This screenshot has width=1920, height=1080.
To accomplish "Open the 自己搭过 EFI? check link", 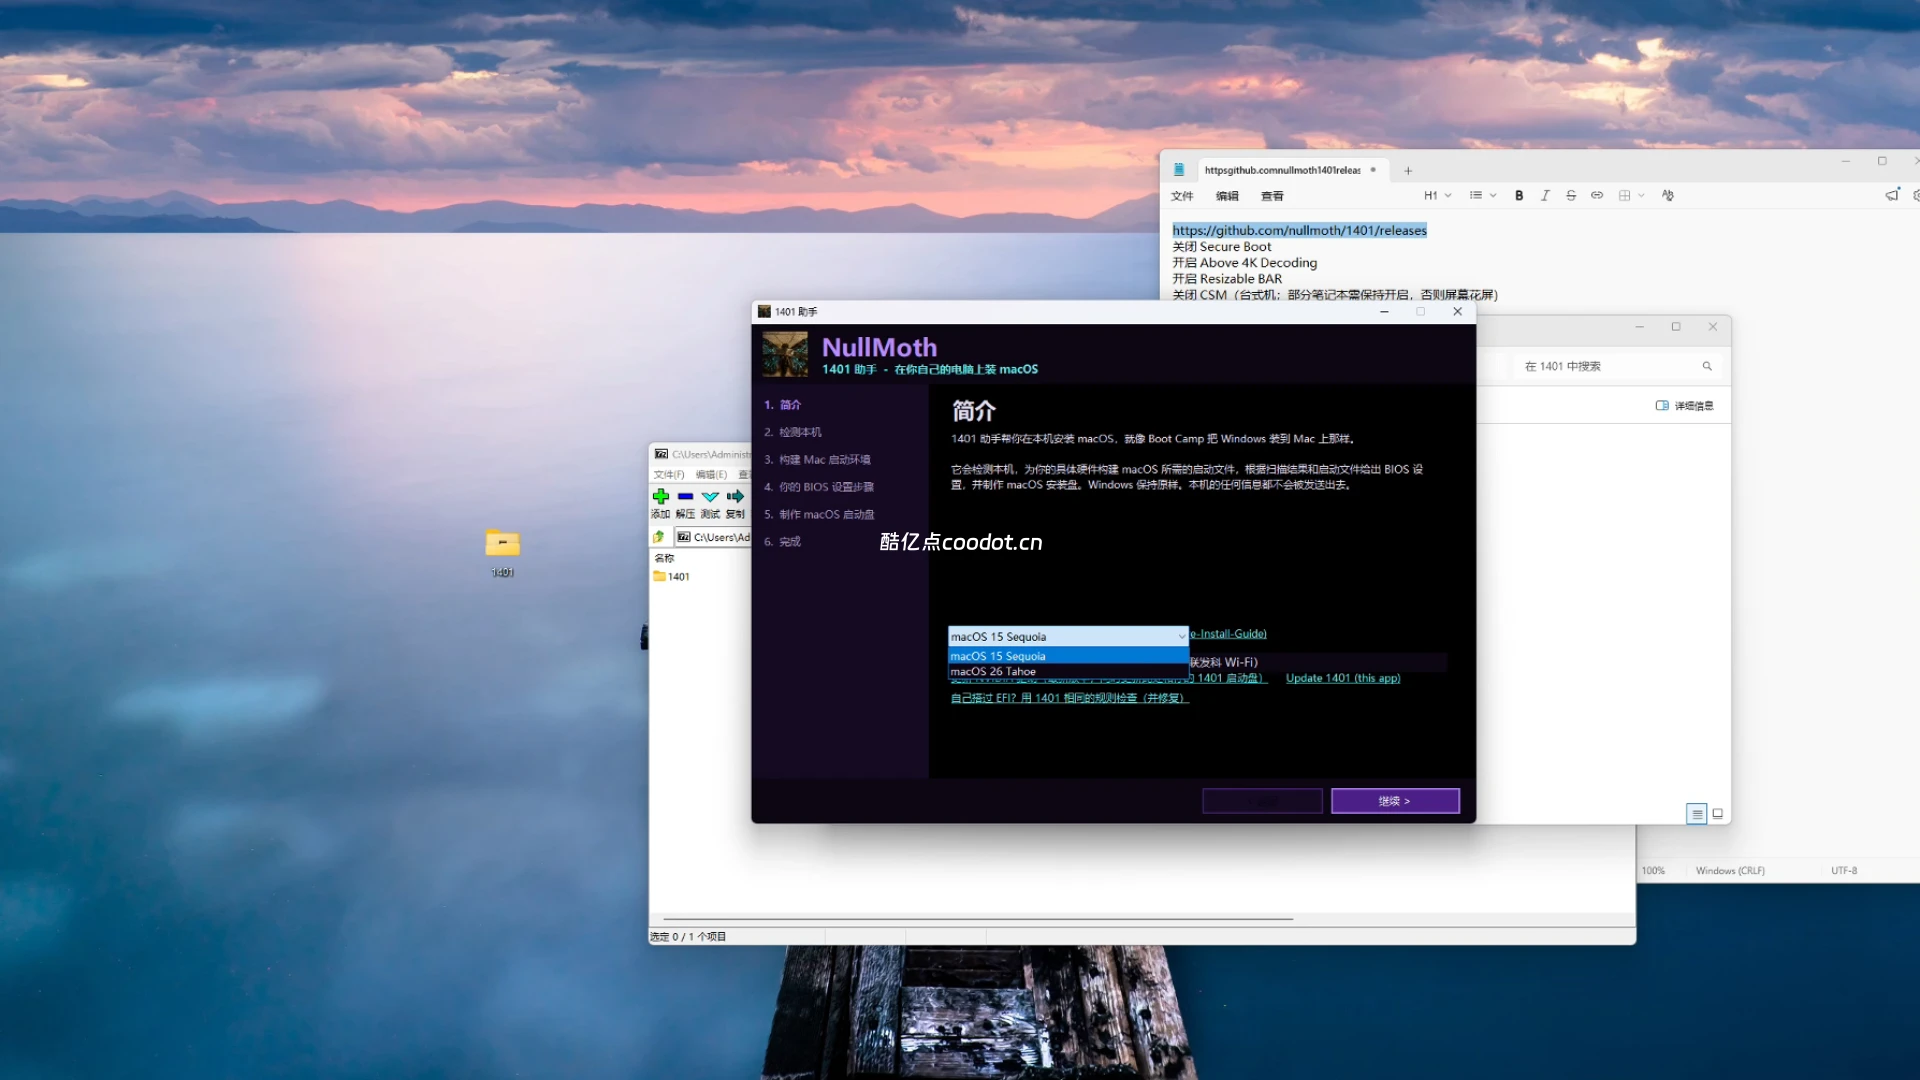I will point(1069,698).
